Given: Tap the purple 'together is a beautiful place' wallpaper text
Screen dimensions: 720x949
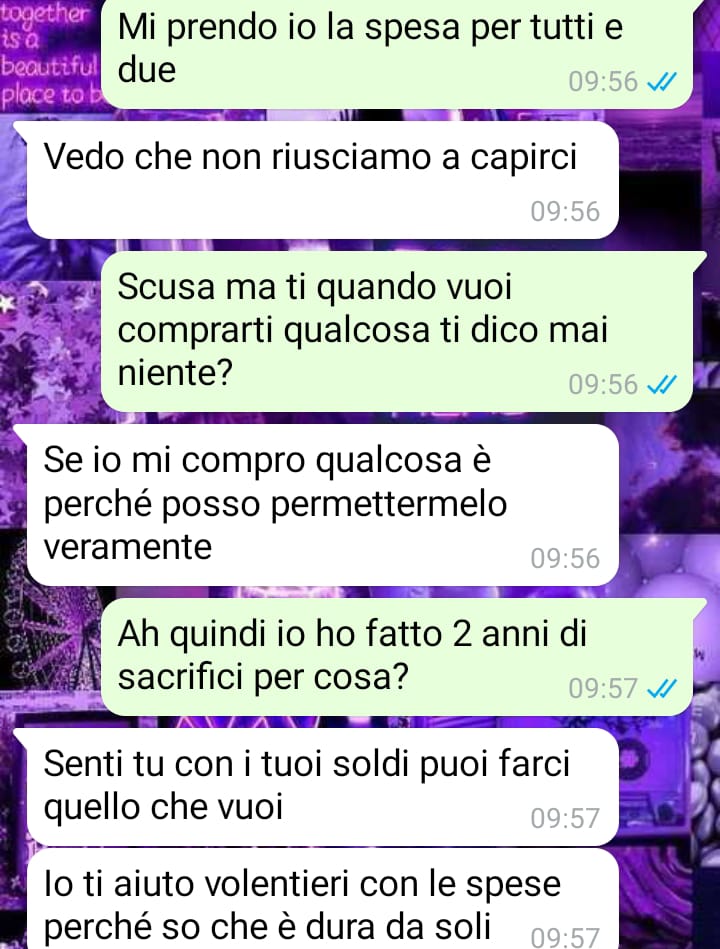Looking at the screenshot, I should point(48,56).
